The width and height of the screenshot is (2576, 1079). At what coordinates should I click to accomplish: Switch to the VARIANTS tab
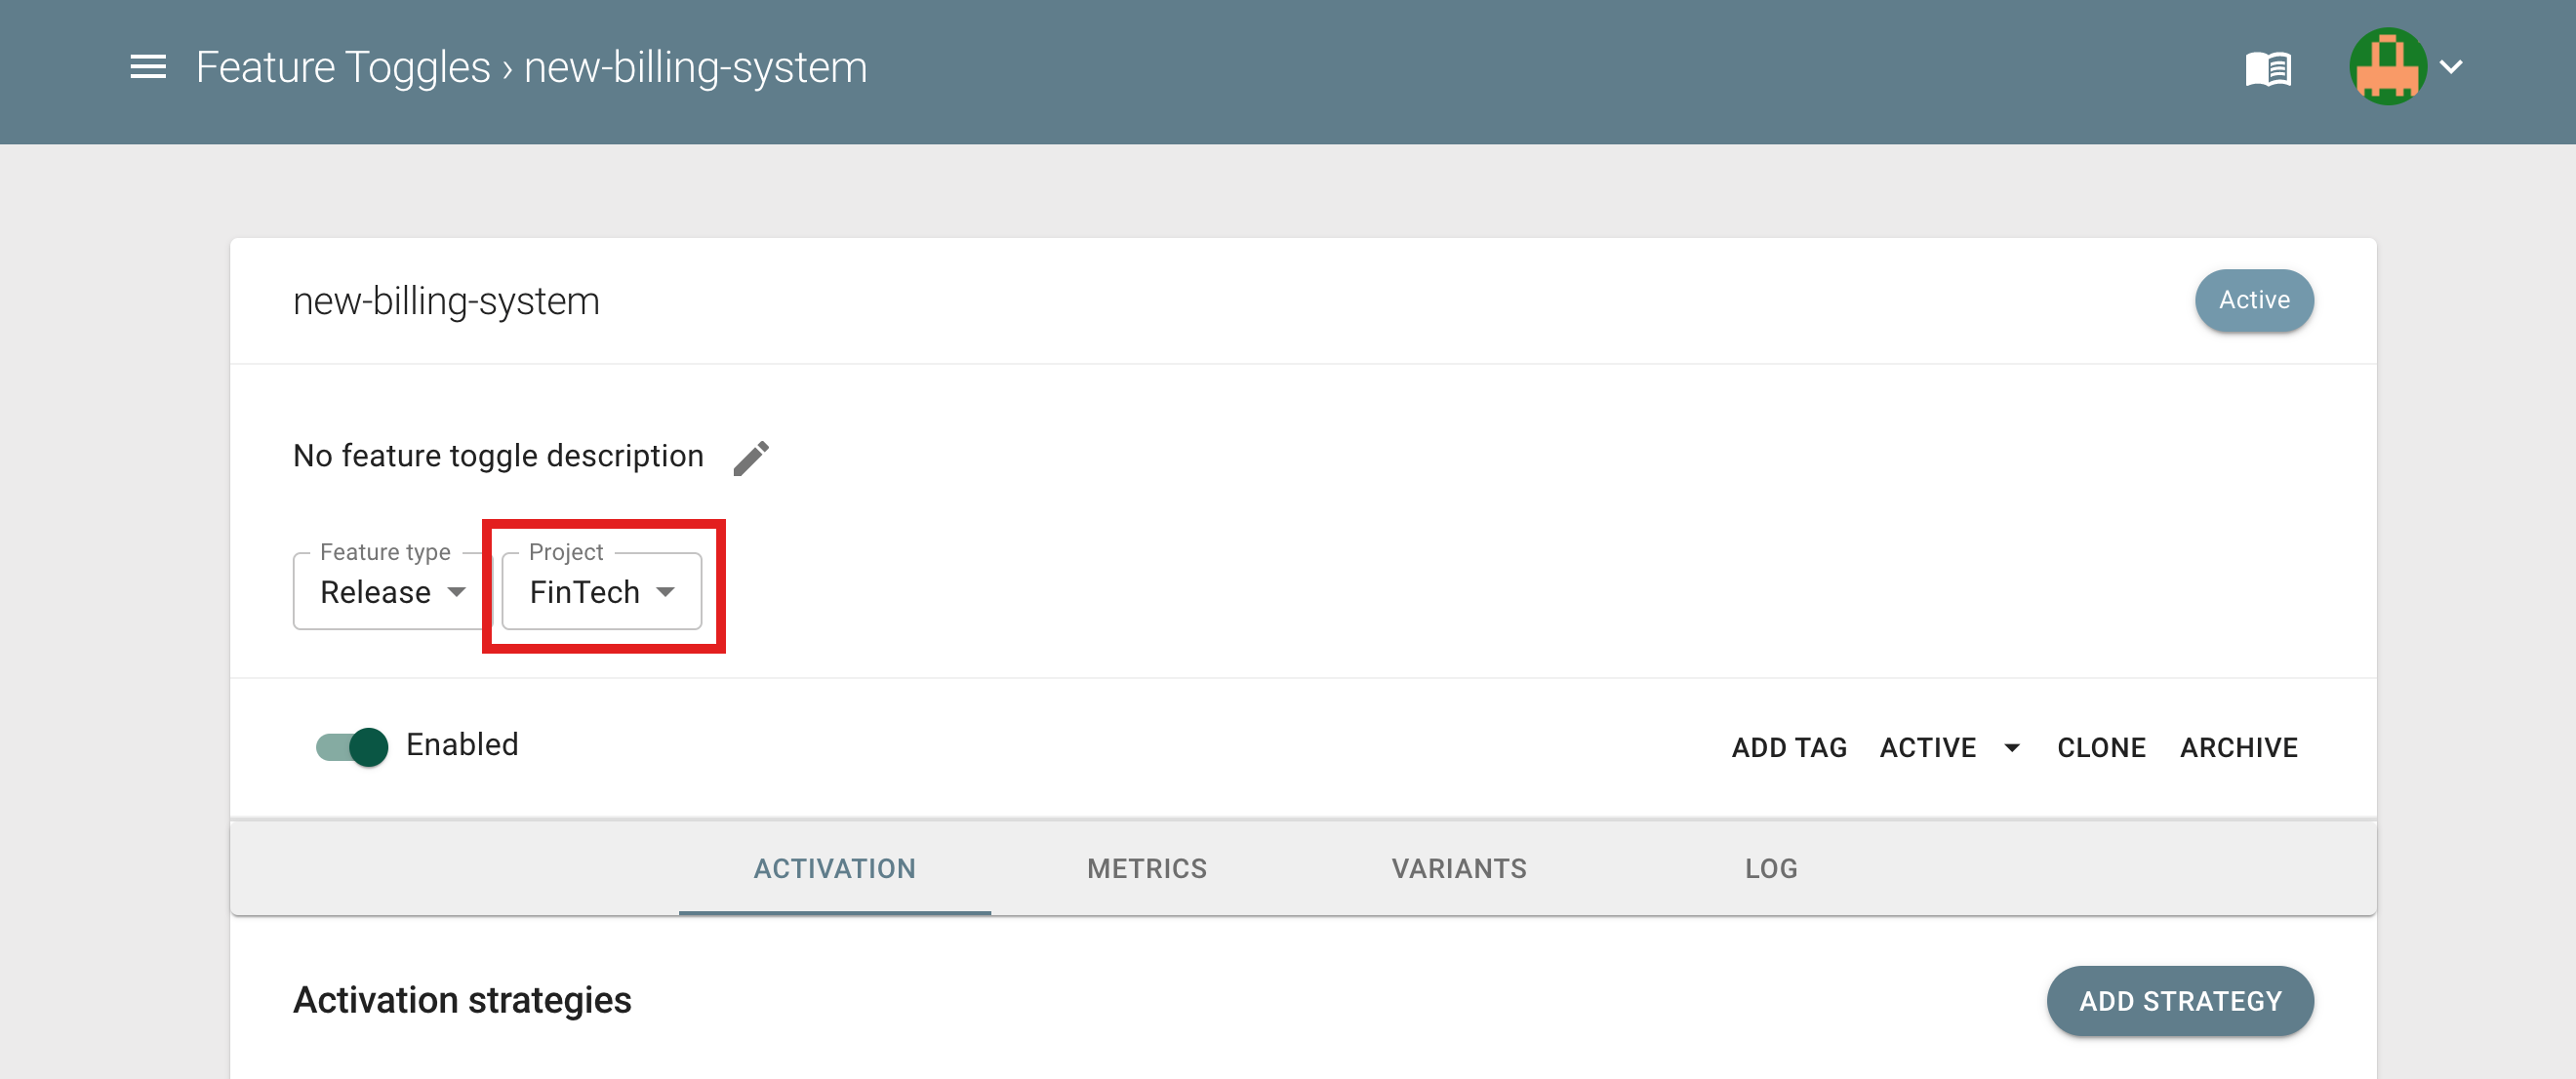click(1459, 868)
